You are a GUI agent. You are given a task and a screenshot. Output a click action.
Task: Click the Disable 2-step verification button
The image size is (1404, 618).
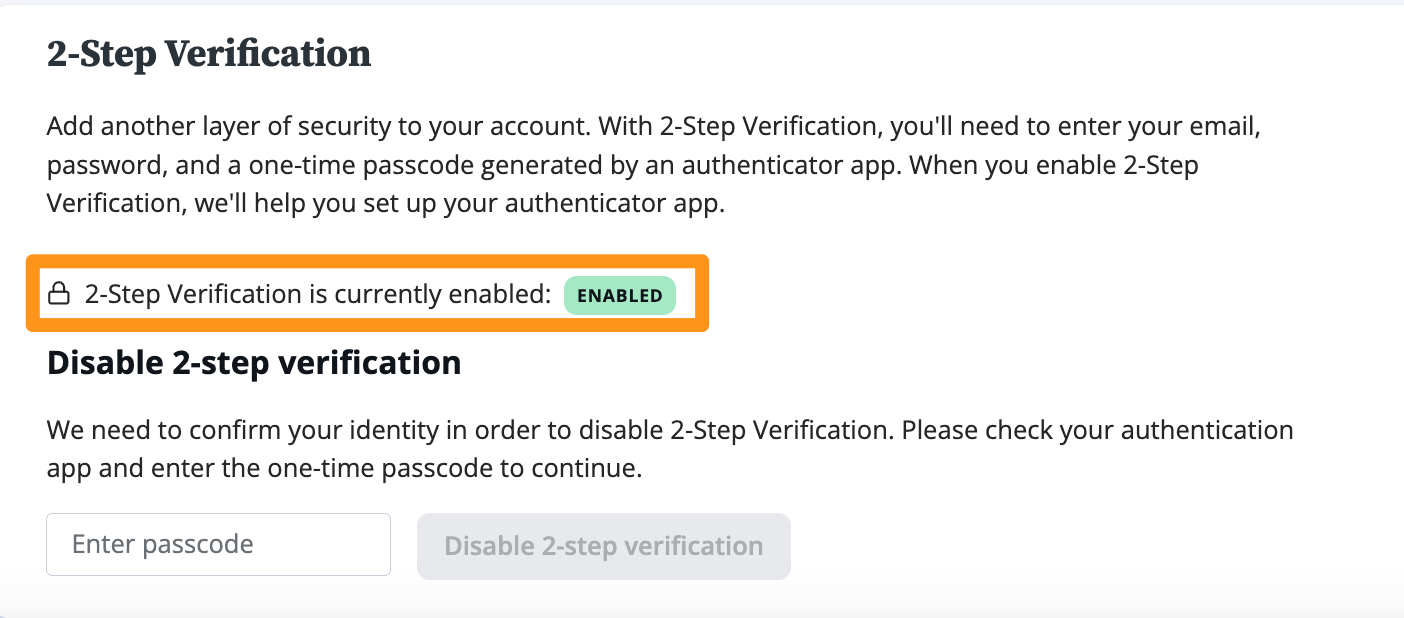click(x=604, y=546)
